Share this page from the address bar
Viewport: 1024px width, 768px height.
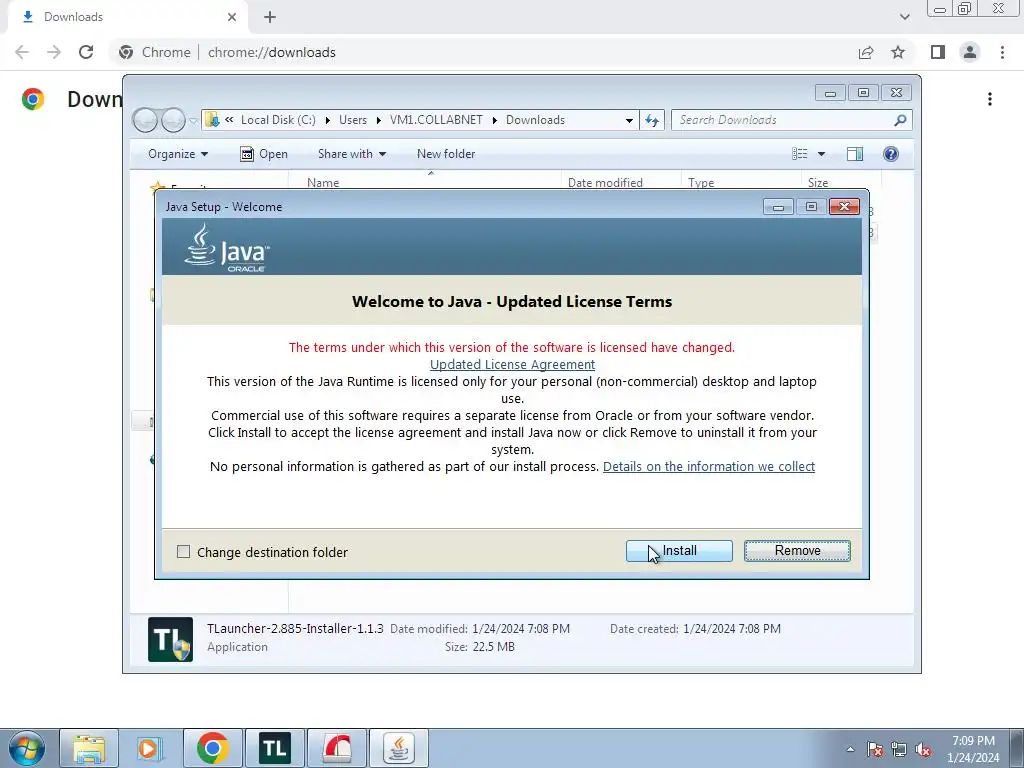(866, 52)
